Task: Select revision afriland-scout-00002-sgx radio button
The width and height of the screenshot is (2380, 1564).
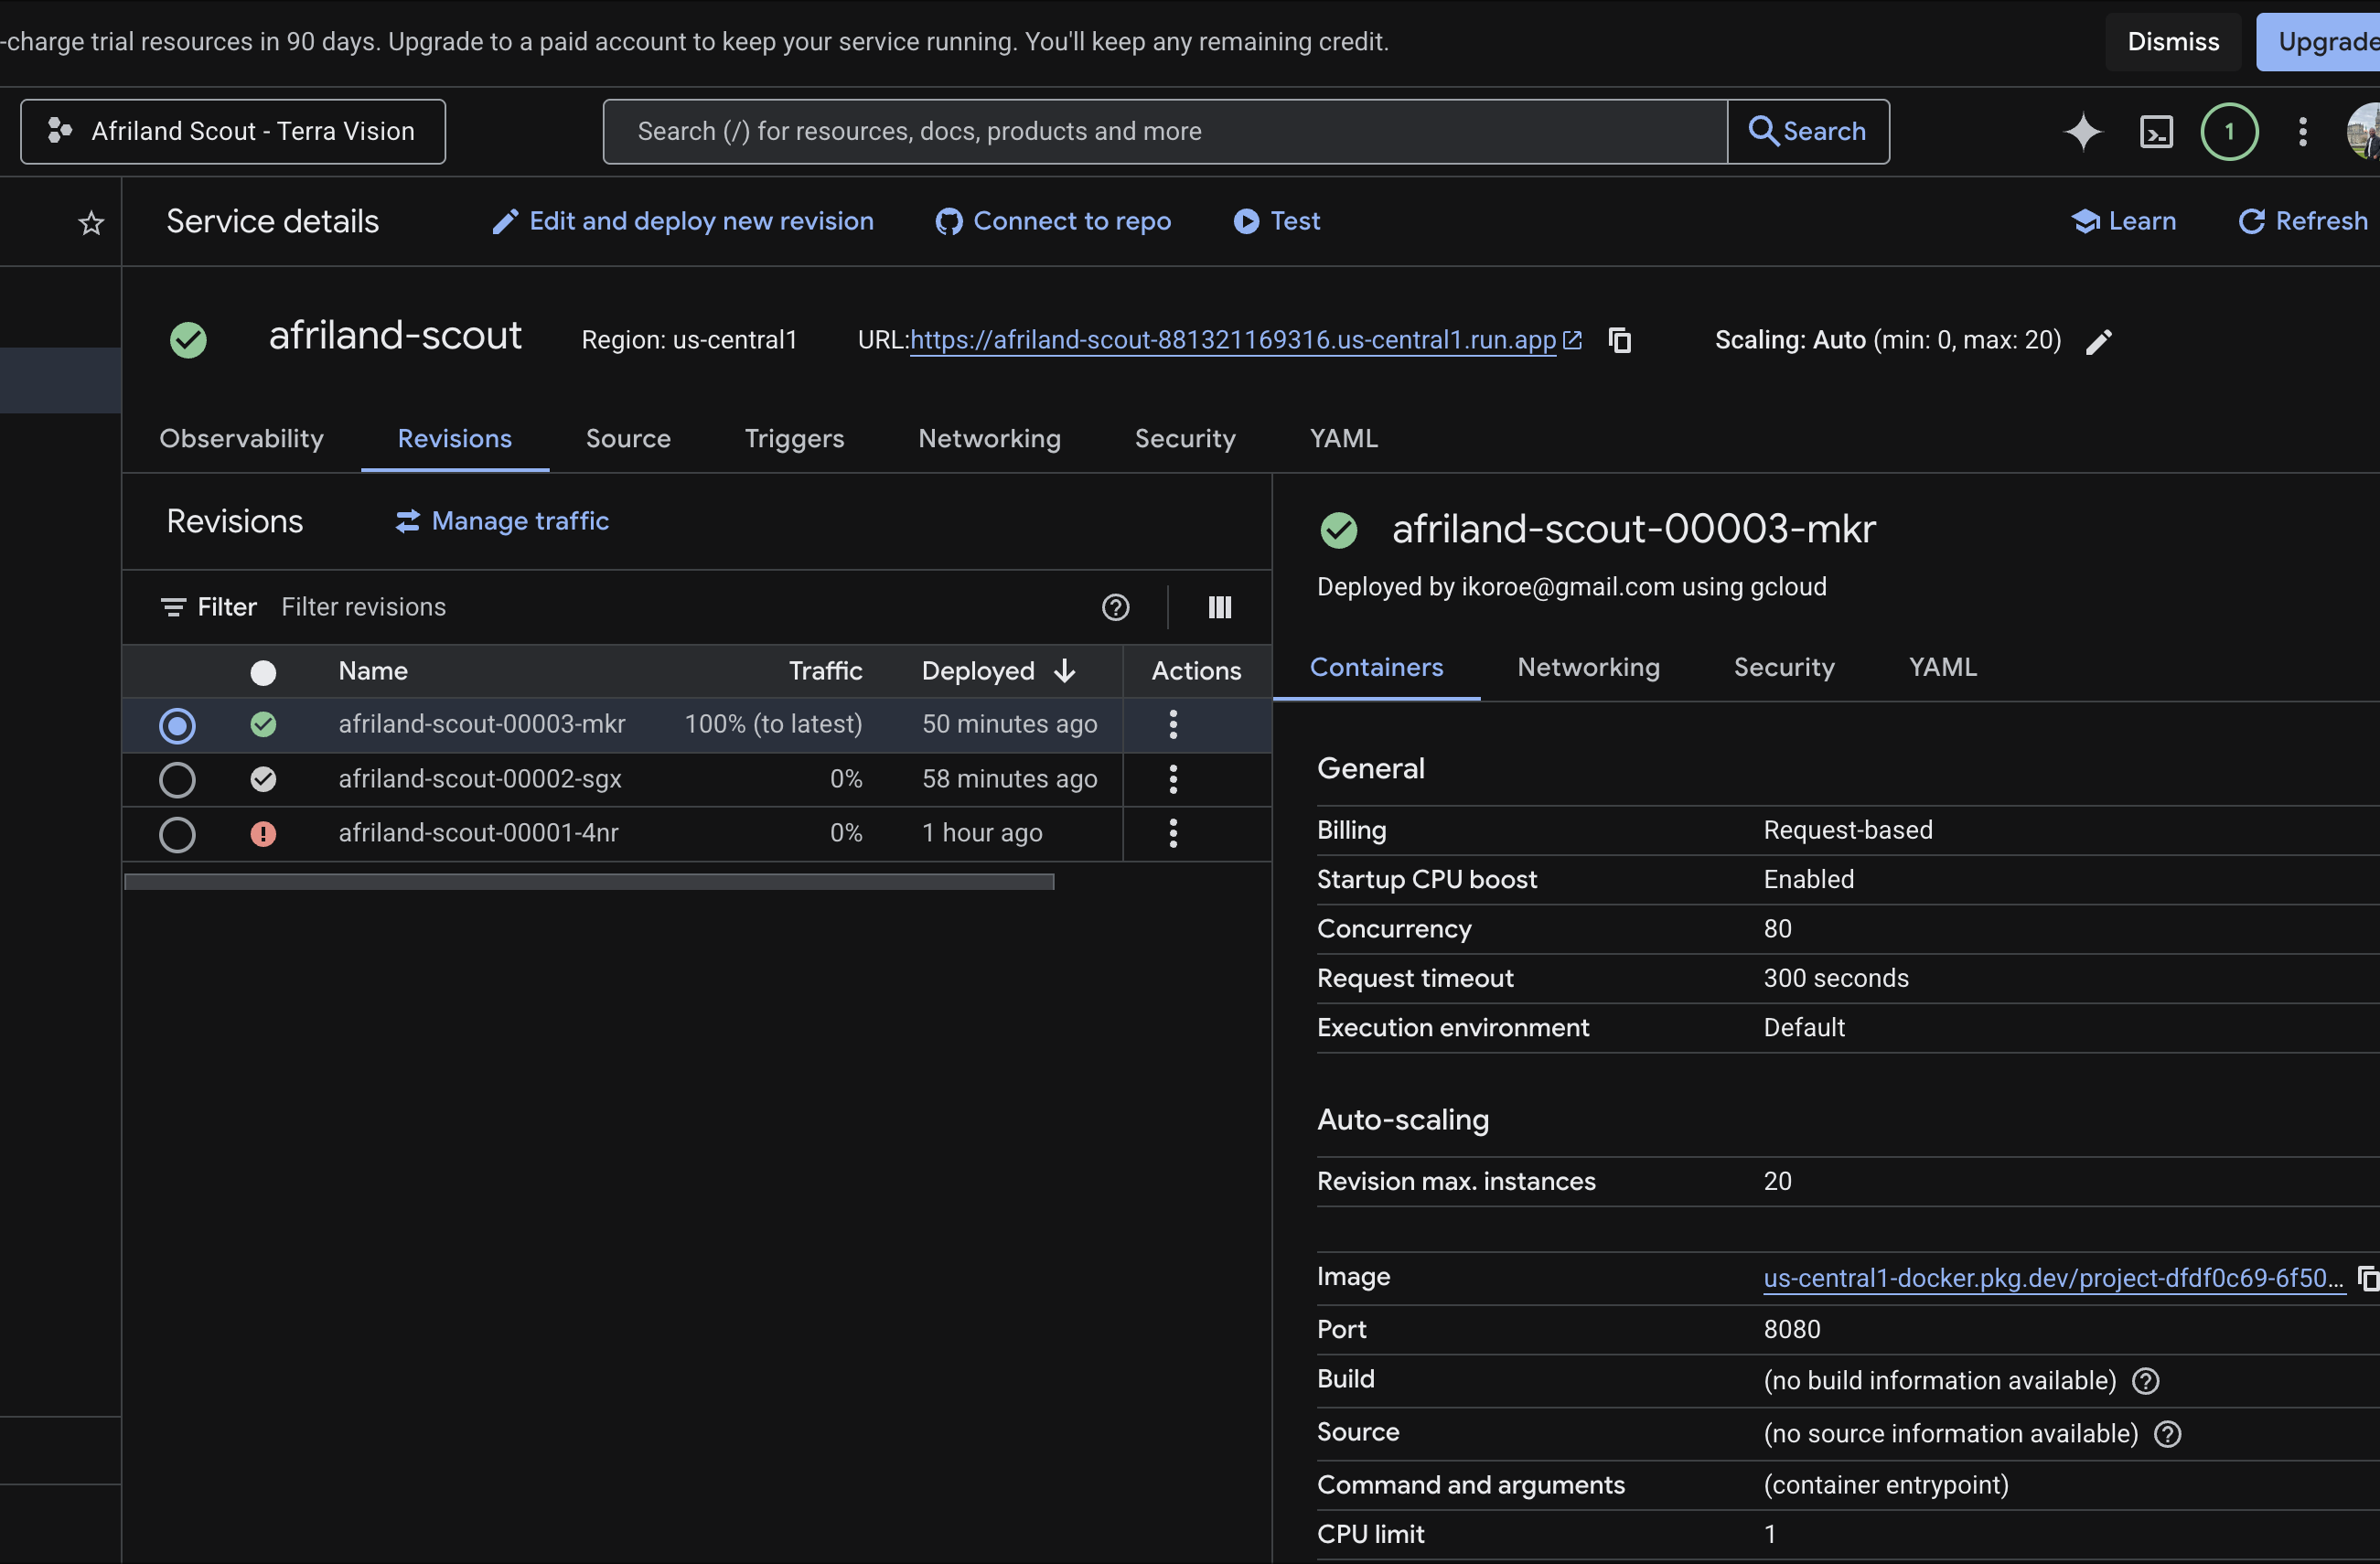Action: click(x=177, y=779)
